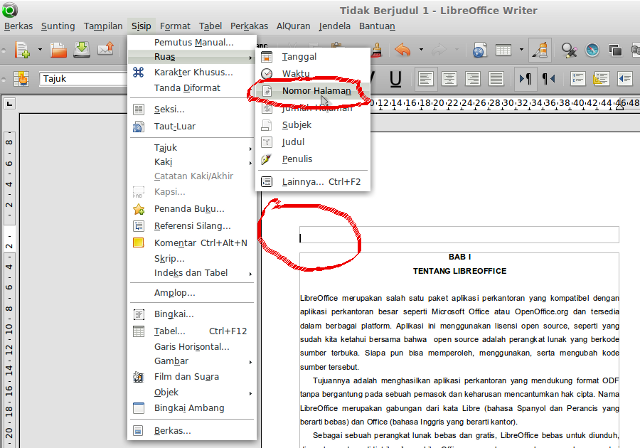Toggle Align Right
This screenshot has height=448, width=640.
click(472, 78)
